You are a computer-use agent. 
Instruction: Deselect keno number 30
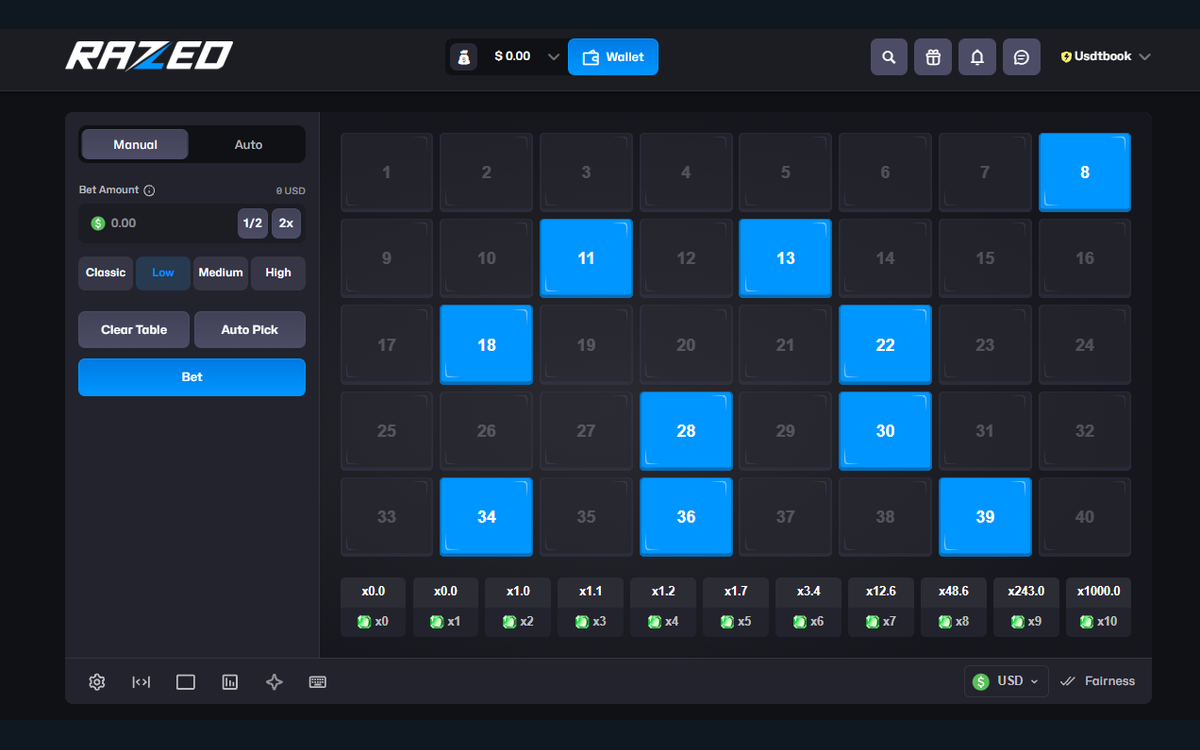[885, 431]
